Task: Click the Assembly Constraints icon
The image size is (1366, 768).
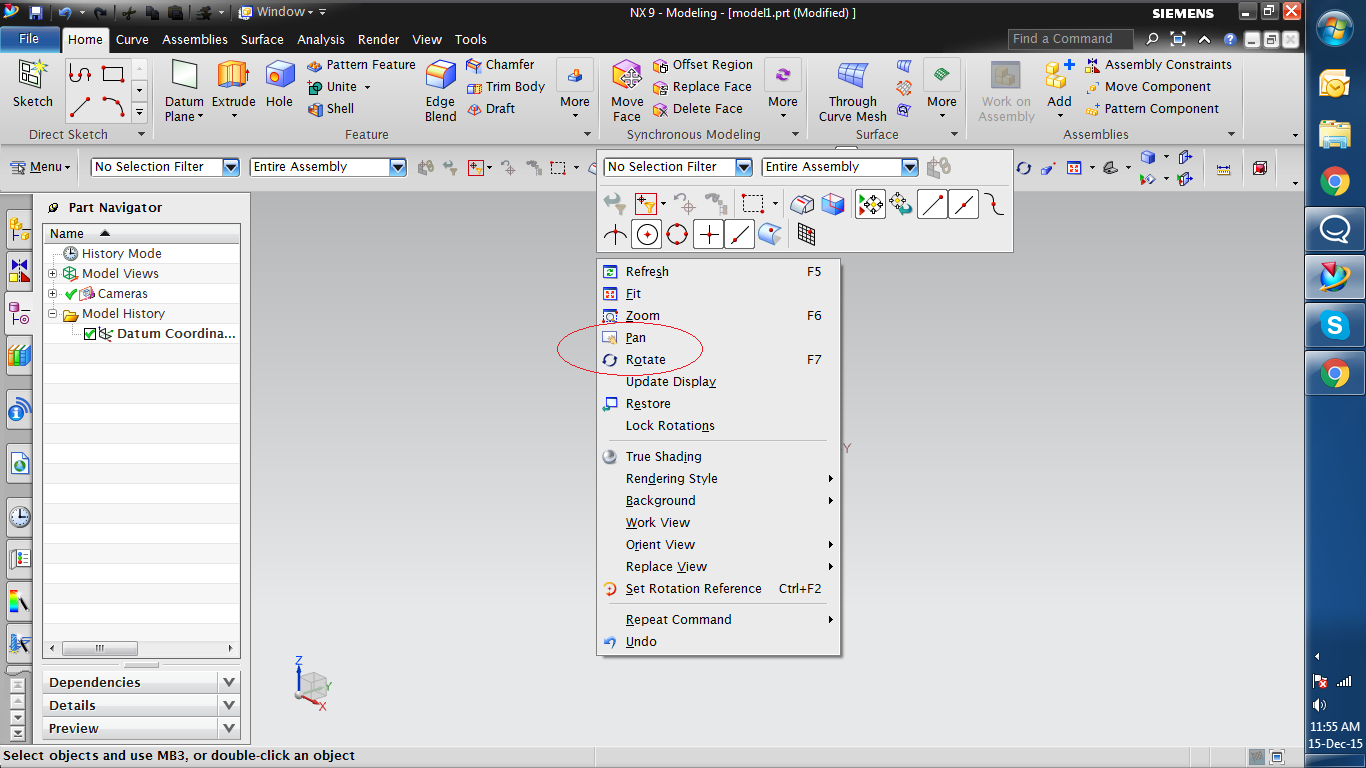Action: [1093, 65]
